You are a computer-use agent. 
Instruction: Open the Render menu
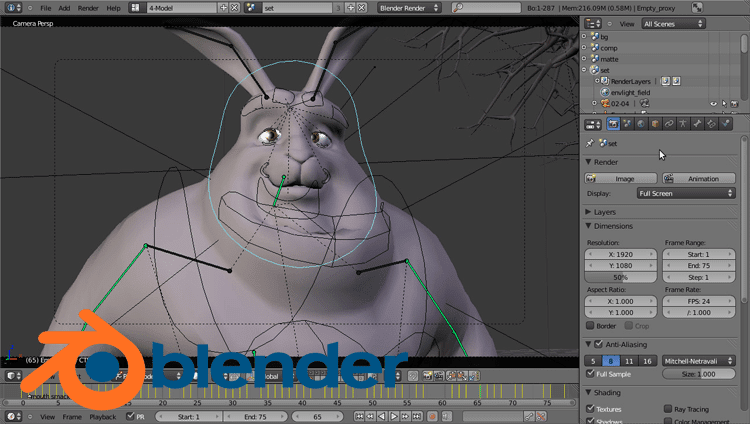point(88,8)
